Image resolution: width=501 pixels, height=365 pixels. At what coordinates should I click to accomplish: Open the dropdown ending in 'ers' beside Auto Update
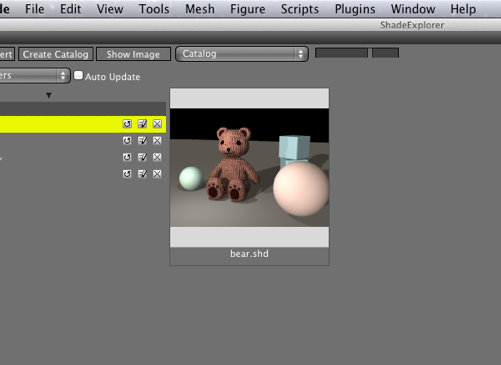35,76
